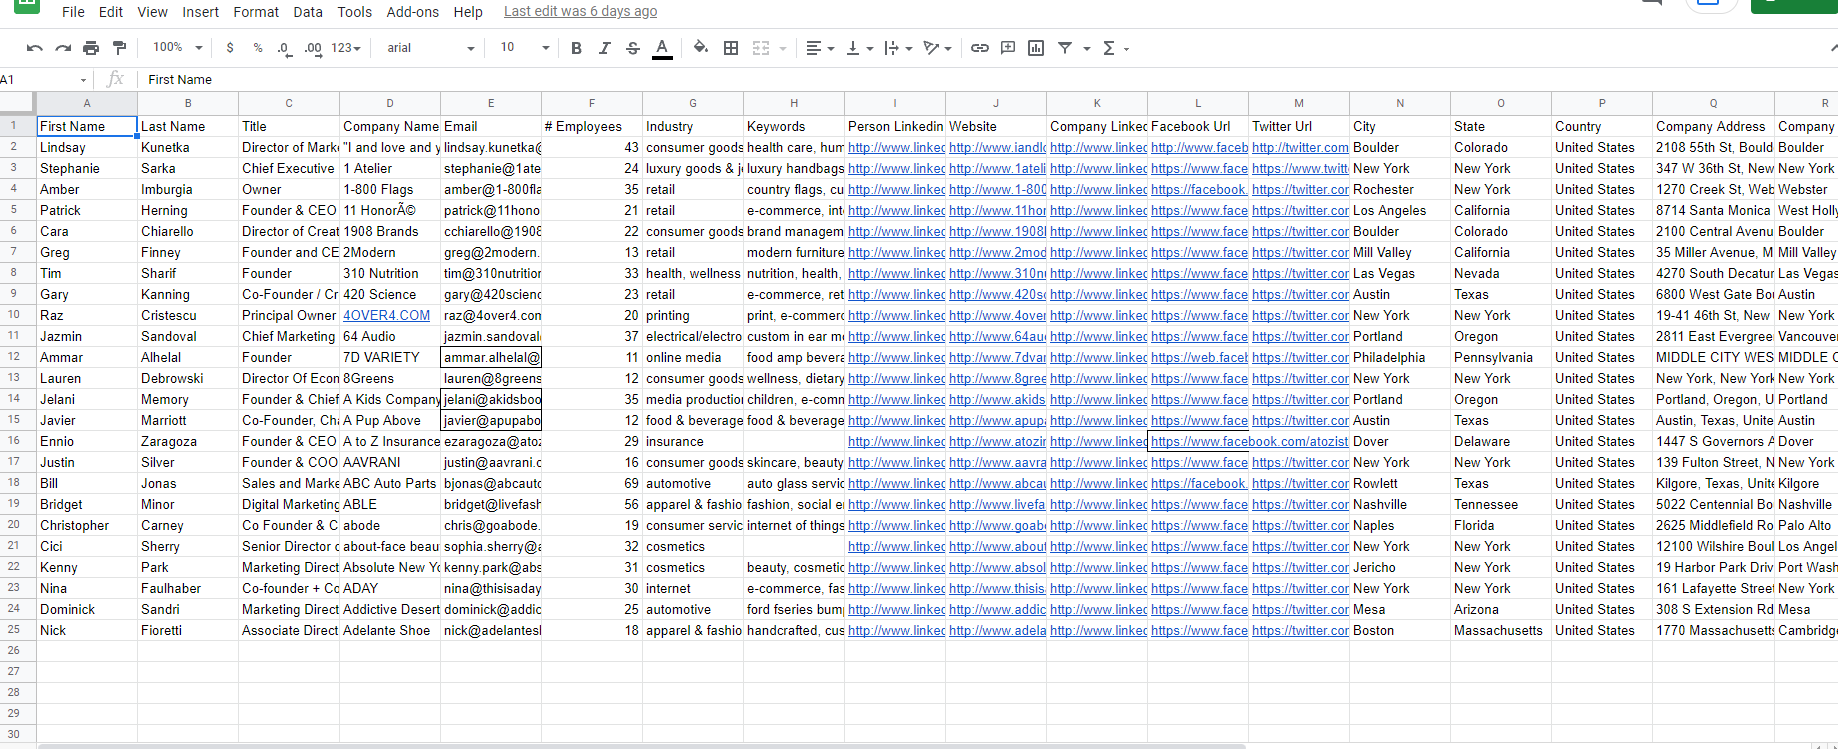Print the spreadsheet using printer icon
This screenshot has width=1838, height=749.
(91, 48)
